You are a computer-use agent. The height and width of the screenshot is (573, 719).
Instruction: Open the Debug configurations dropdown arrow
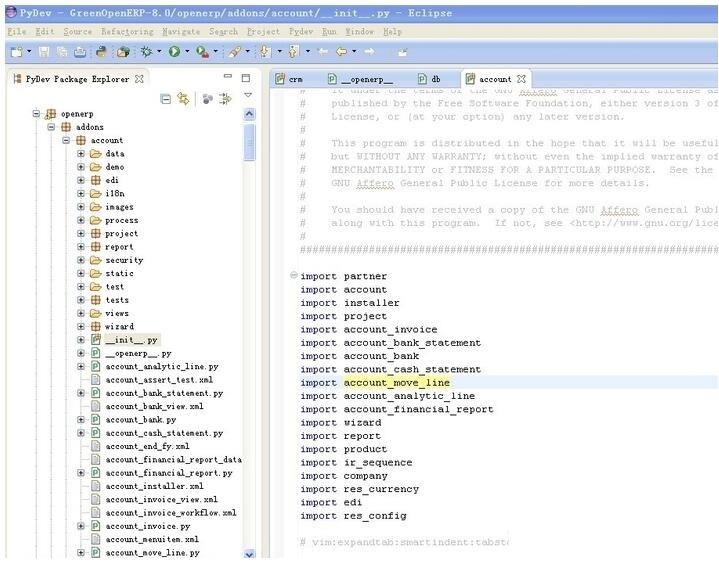(x=159, y=51)
